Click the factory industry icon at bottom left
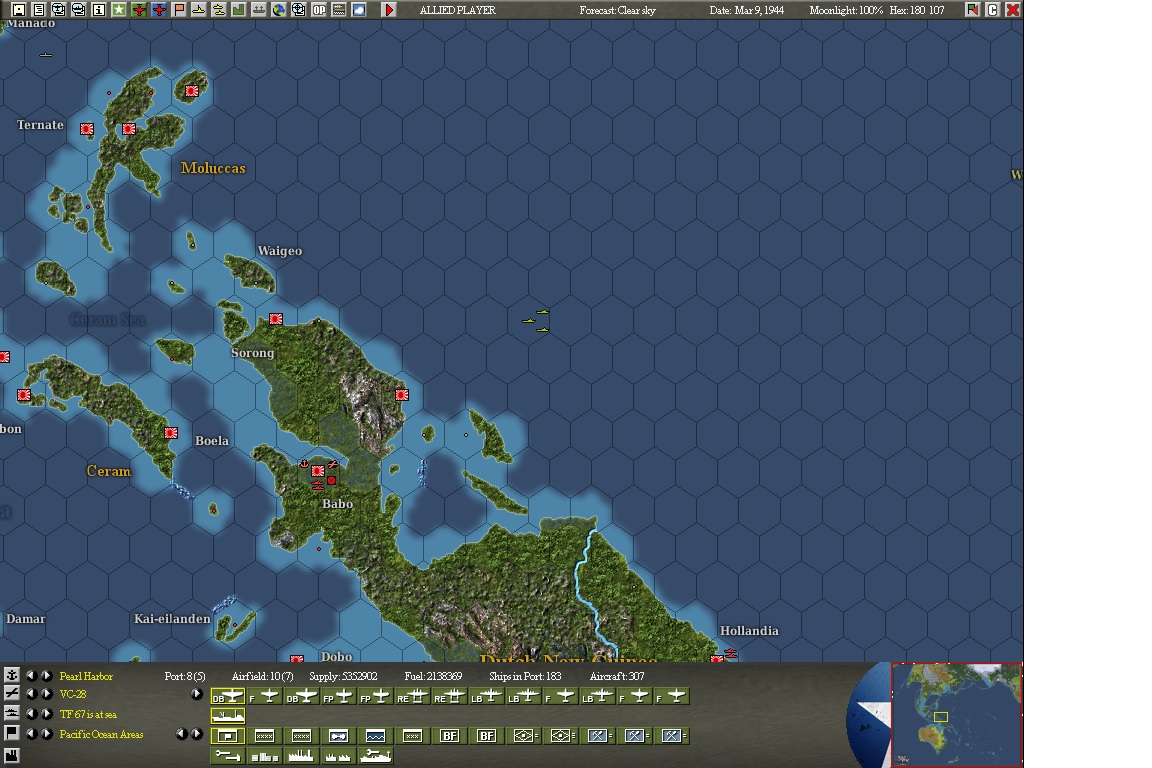Image resolution: width=1152 pixels, height=768 pixels. coord(12,755)
